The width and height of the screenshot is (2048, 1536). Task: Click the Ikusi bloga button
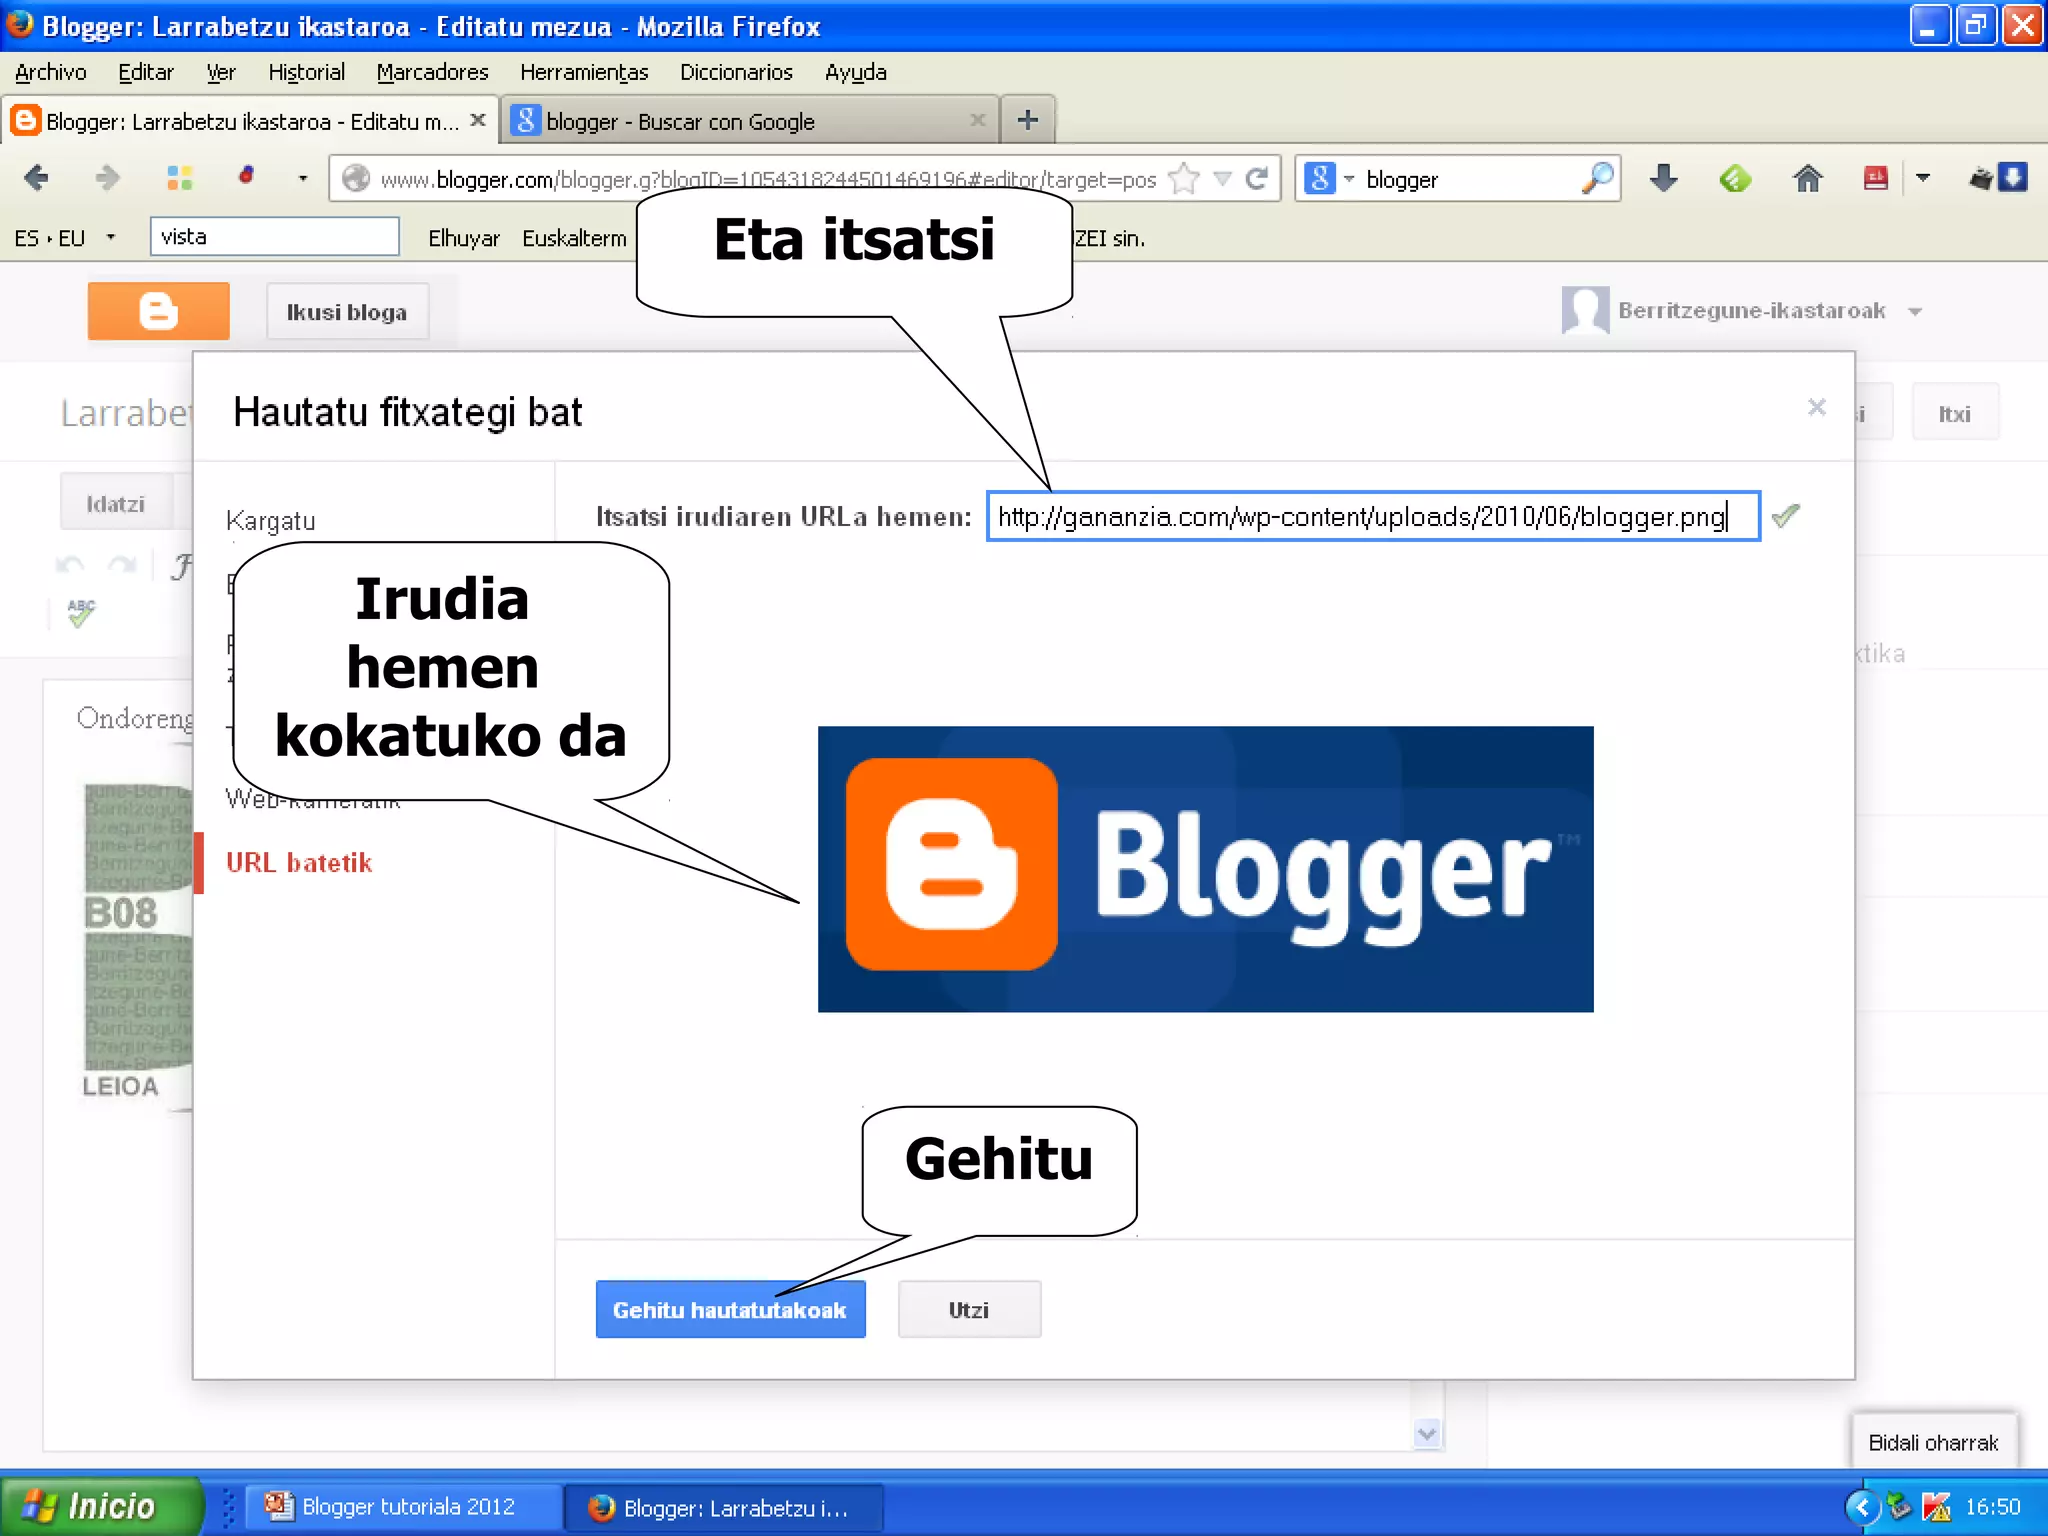347,312
